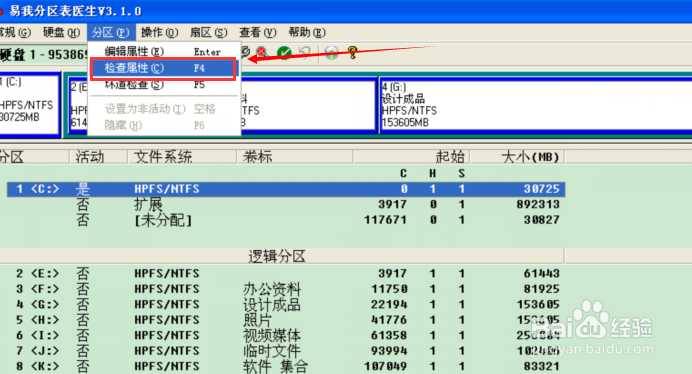
Task: Click the yellow question mark help icon
Action: pos(352,53)
